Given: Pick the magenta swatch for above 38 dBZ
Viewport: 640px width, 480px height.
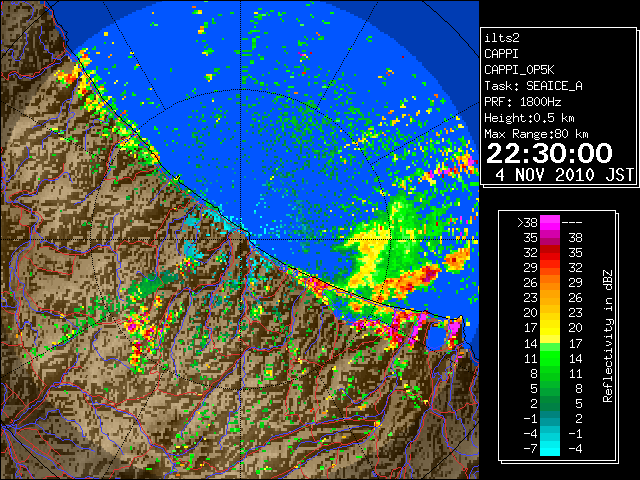Looking at the screenshot, I should (550, 222).
